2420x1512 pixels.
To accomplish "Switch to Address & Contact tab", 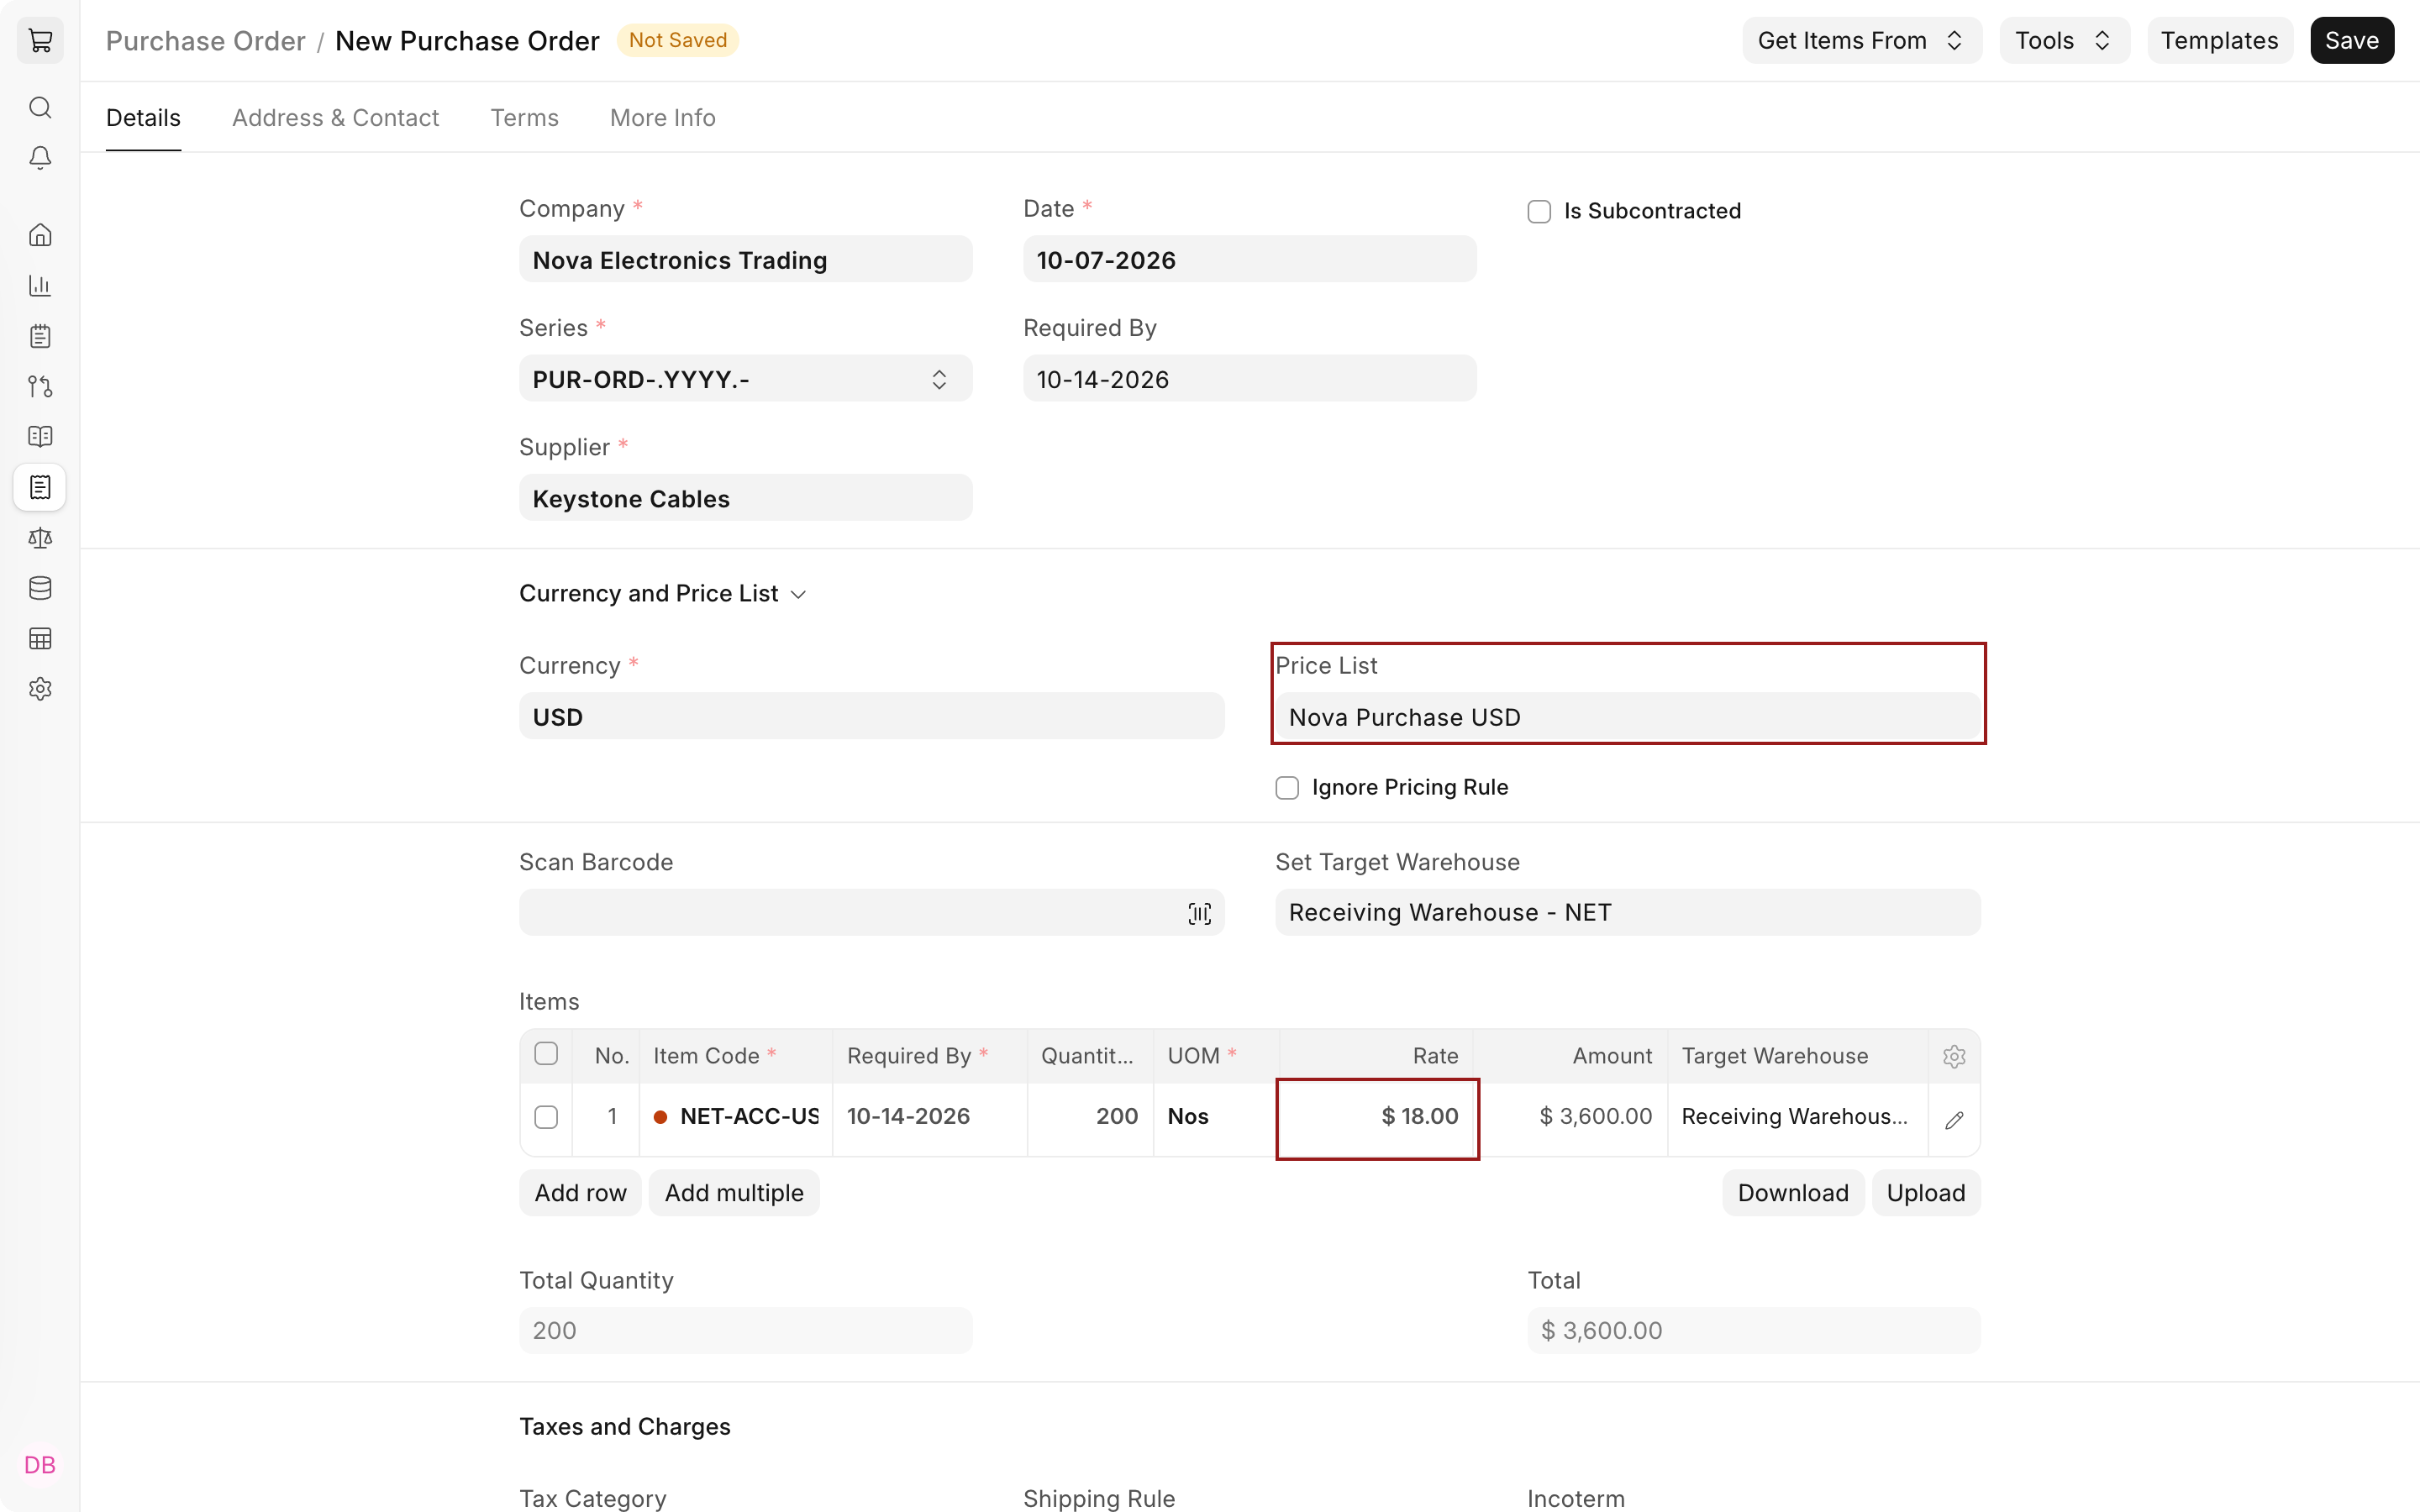I will pyautogui.click(x=335, y=118).
